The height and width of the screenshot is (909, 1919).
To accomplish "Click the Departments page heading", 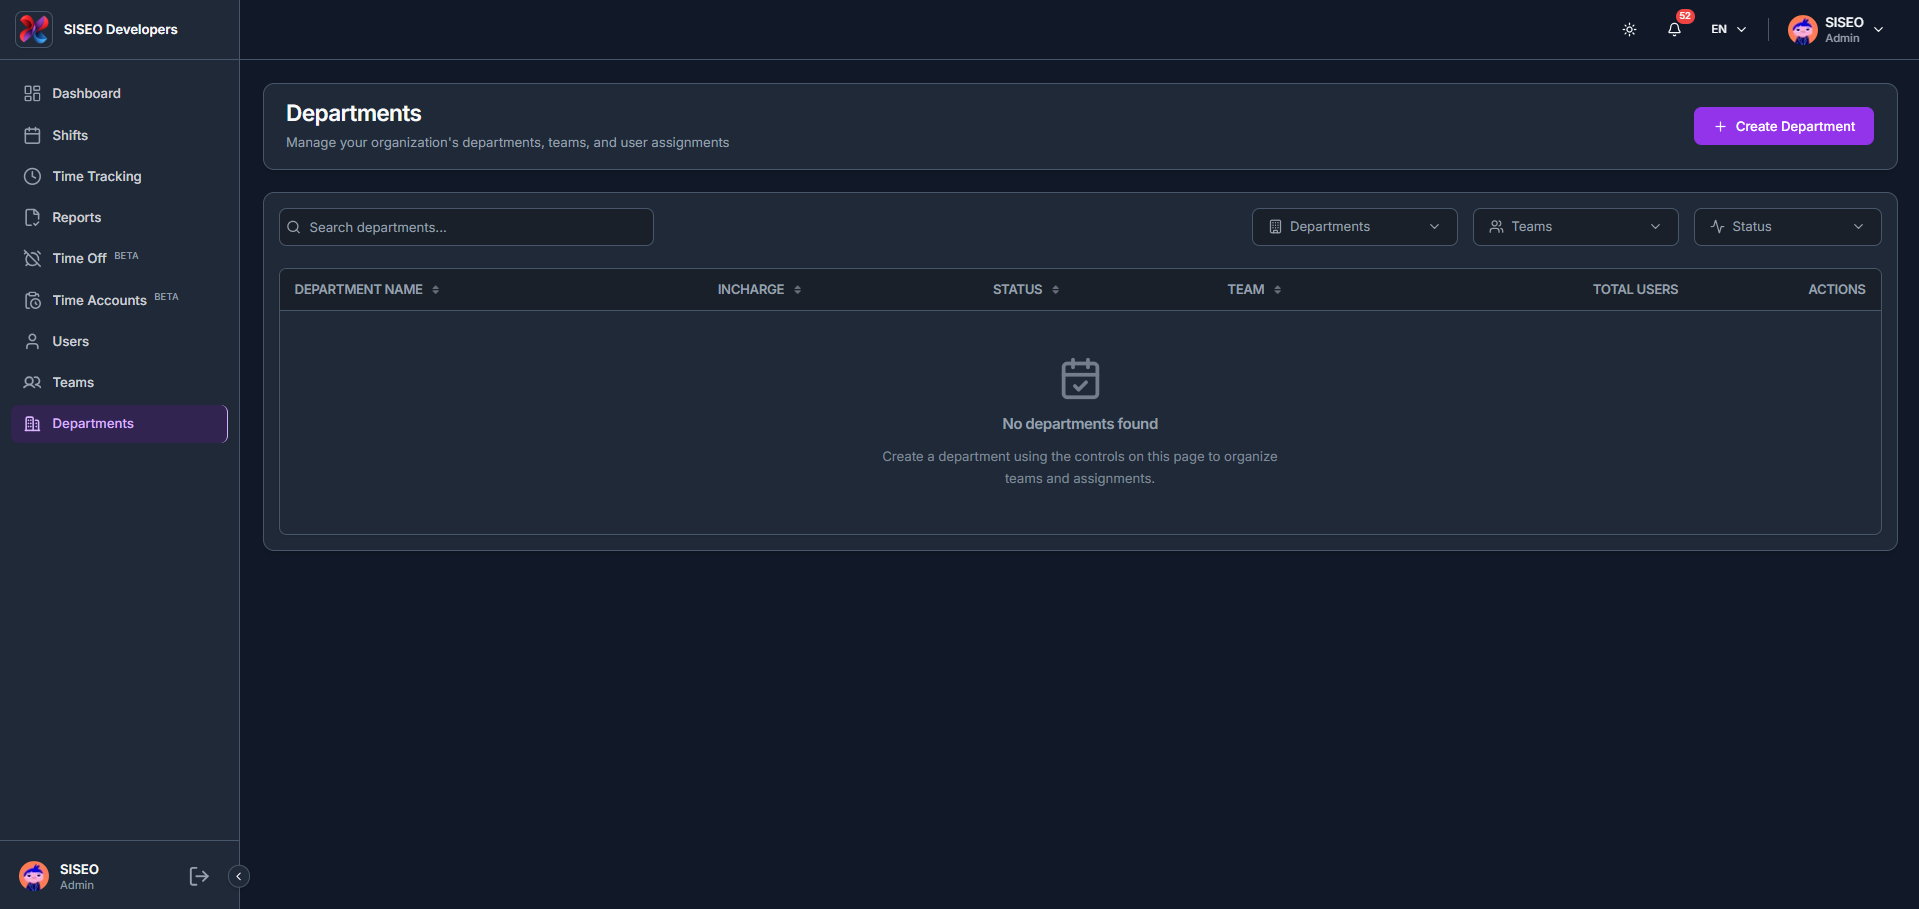I will click(x=354, y=113).
